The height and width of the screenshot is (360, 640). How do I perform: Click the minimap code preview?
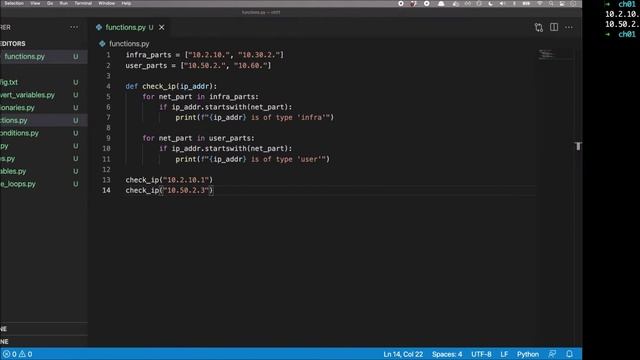coord(547,54)
